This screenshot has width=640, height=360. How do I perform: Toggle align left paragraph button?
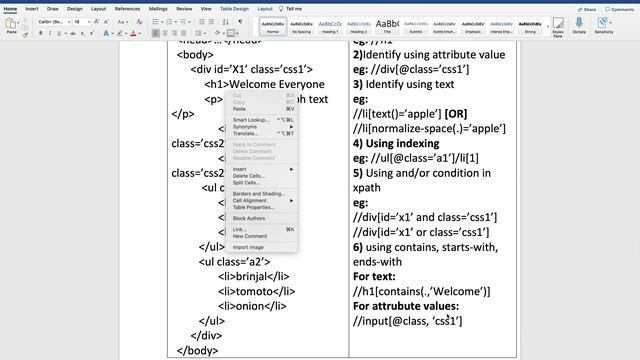click(156, 33)
